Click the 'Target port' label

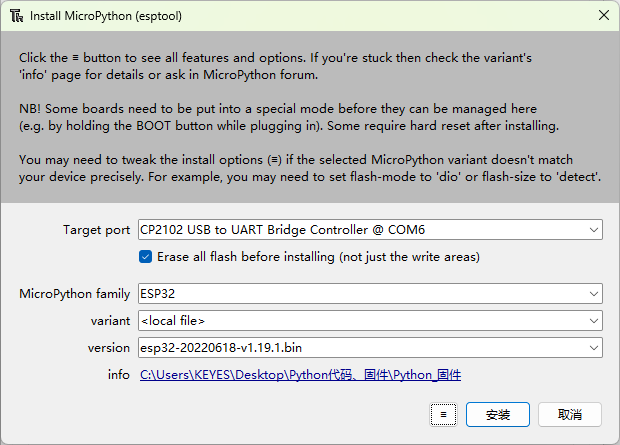(x=96, y=230)
